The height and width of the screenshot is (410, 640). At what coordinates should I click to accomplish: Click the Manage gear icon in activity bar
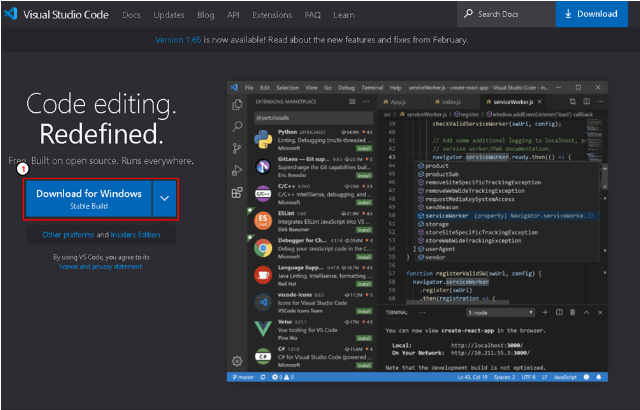(x=237, y=361)
